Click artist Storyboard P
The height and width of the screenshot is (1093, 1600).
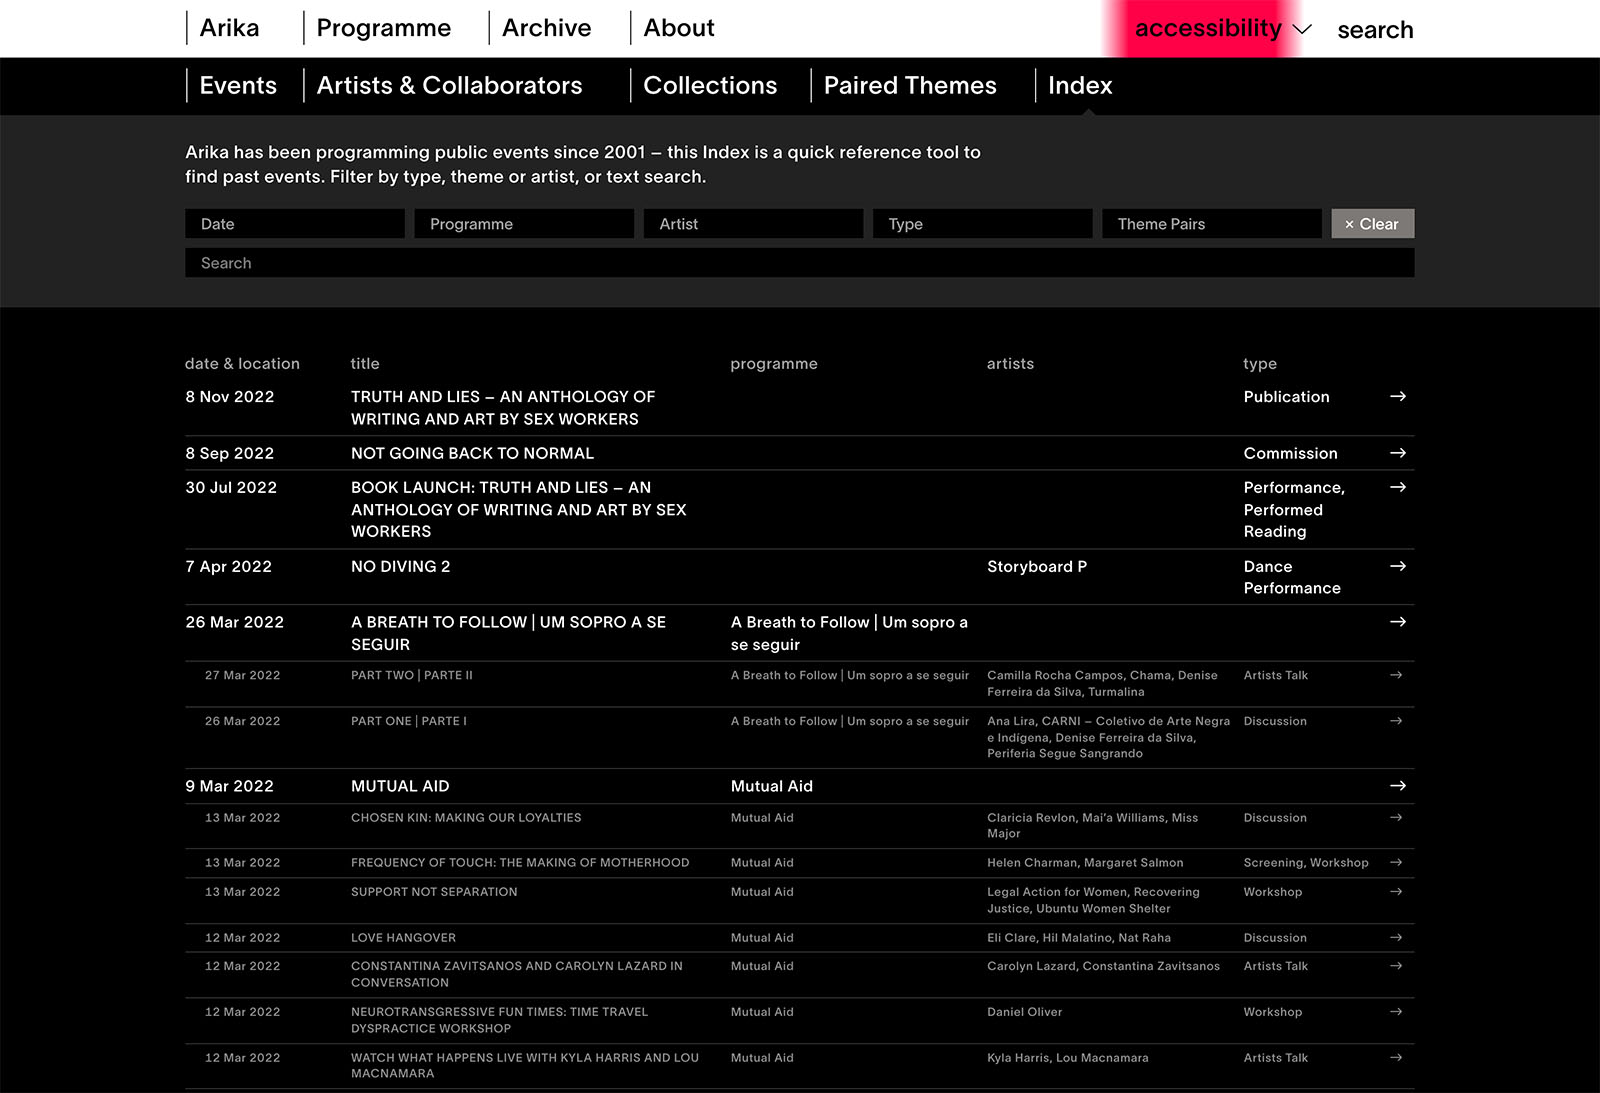pos(1037,566)
